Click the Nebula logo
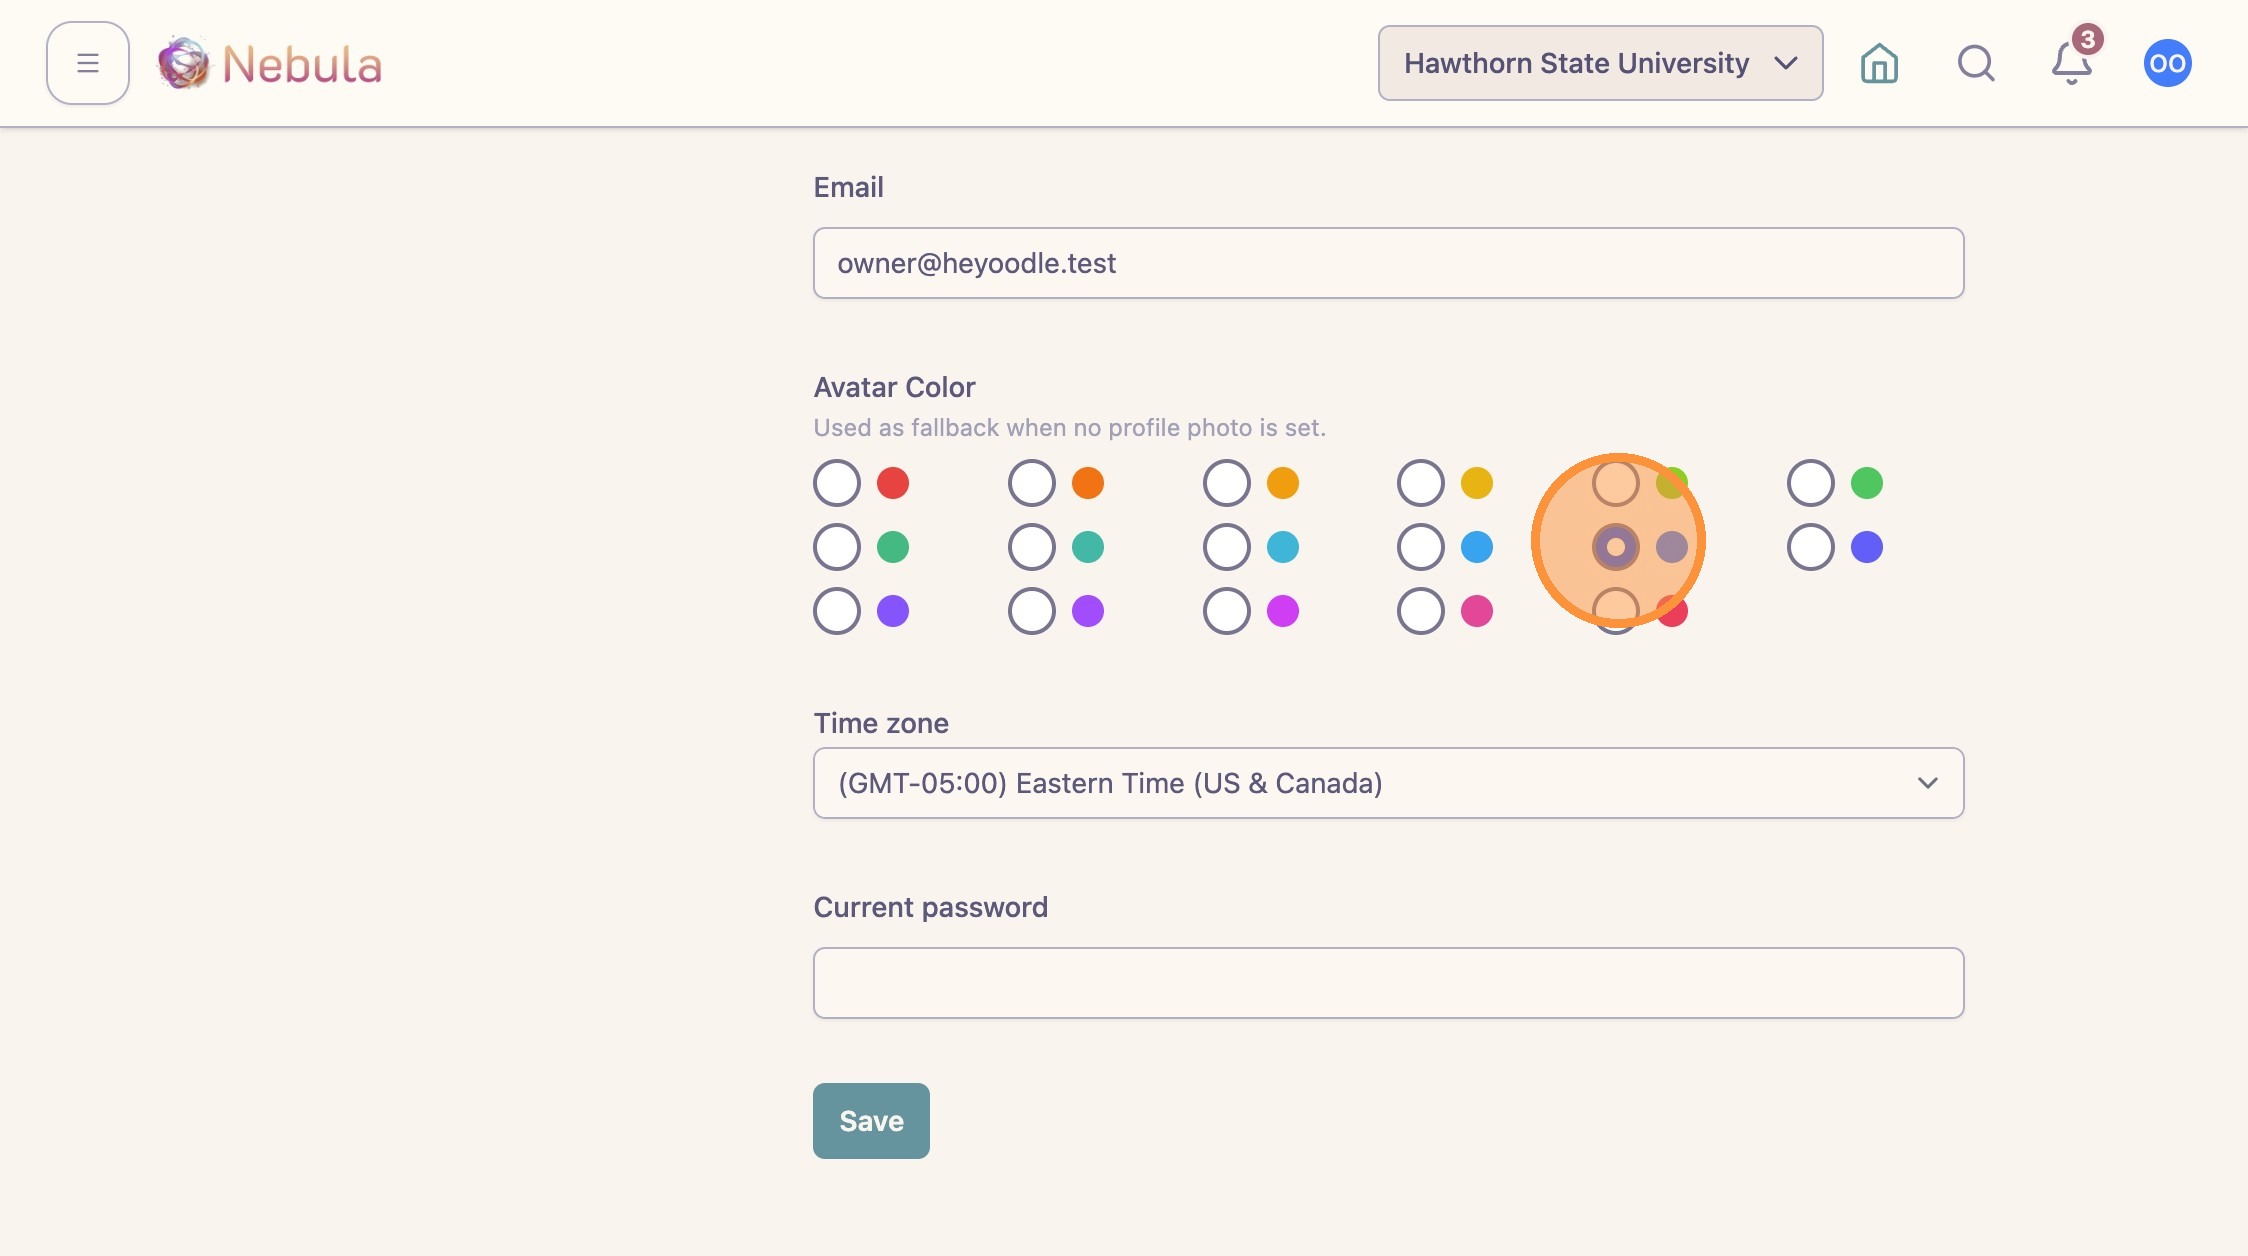2248x1256 pixels. (x=184, y=63)
